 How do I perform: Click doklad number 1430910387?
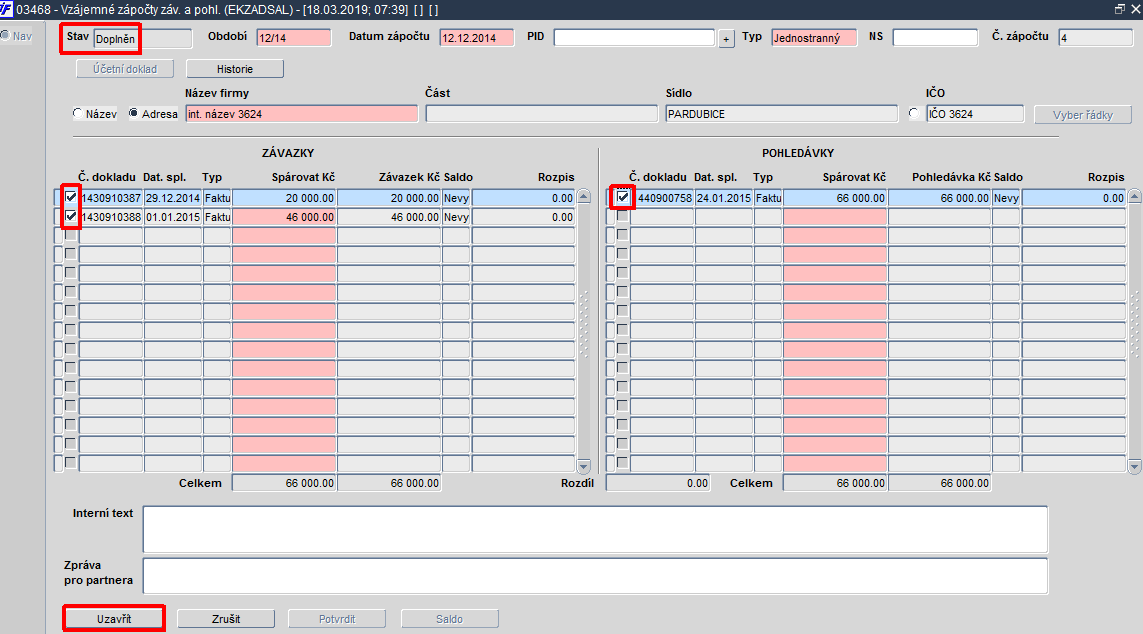coord(111,198)
